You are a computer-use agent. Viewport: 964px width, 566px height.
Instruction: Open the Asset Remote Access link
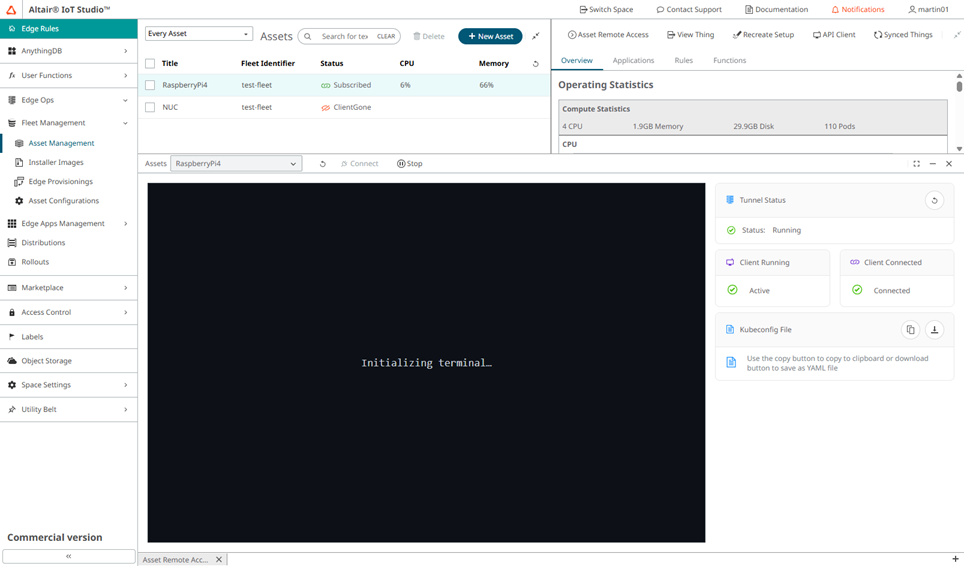(608, 35)
